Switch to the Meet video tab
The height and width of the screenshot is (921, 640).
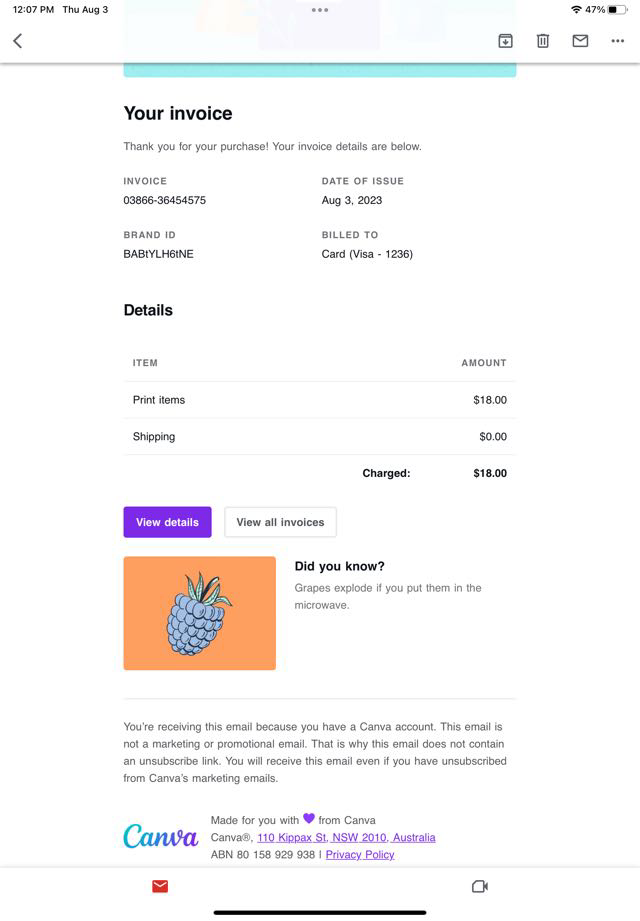point(479,886)
